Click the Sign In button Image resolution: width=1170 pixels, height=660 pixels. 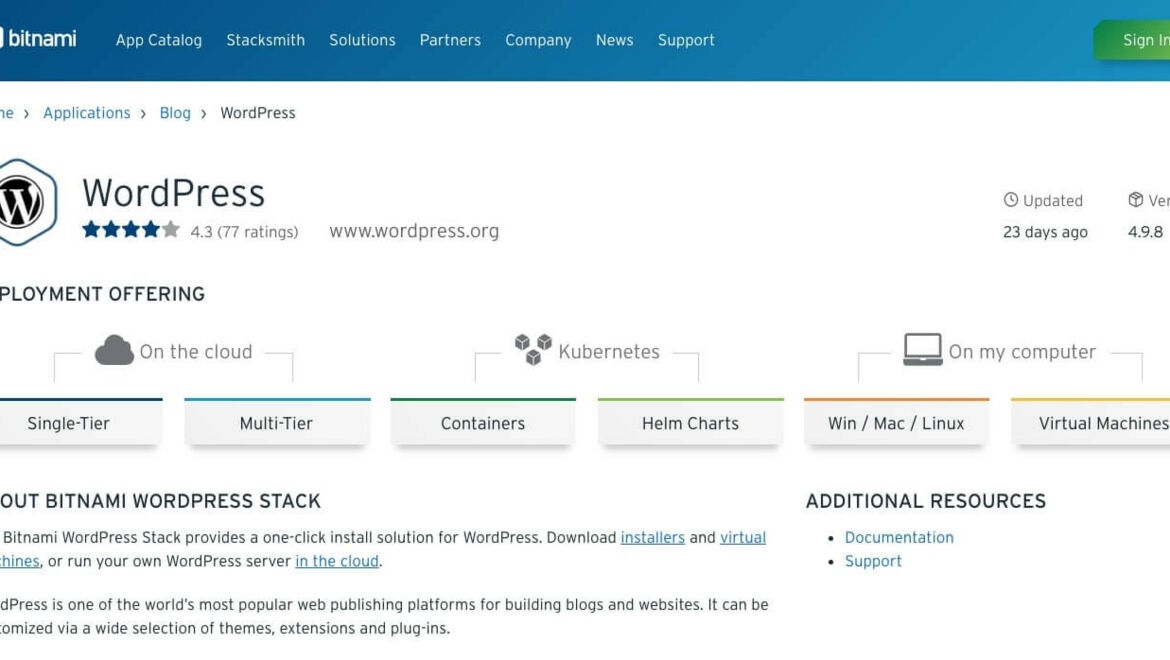(x=1132, y=40)
